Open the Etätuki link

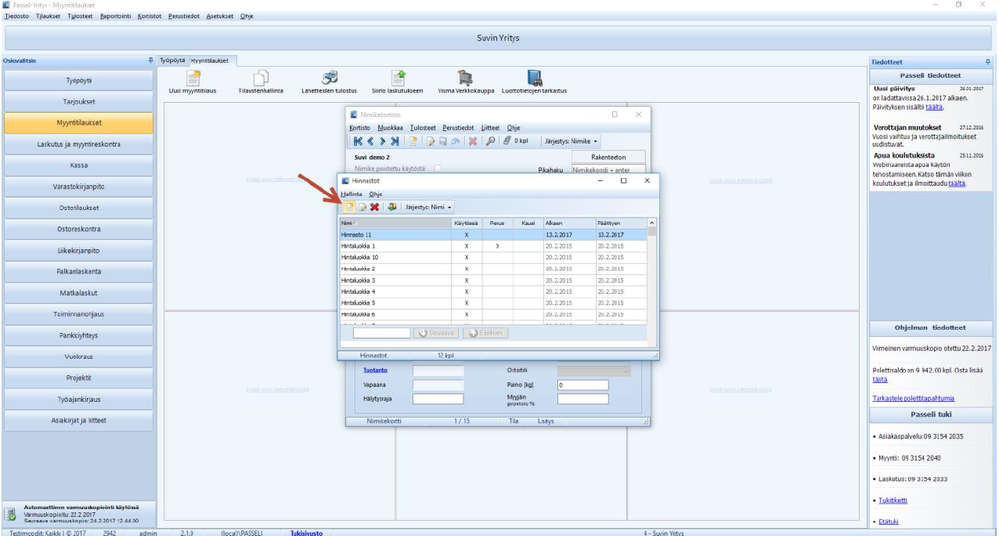point(888,521)
